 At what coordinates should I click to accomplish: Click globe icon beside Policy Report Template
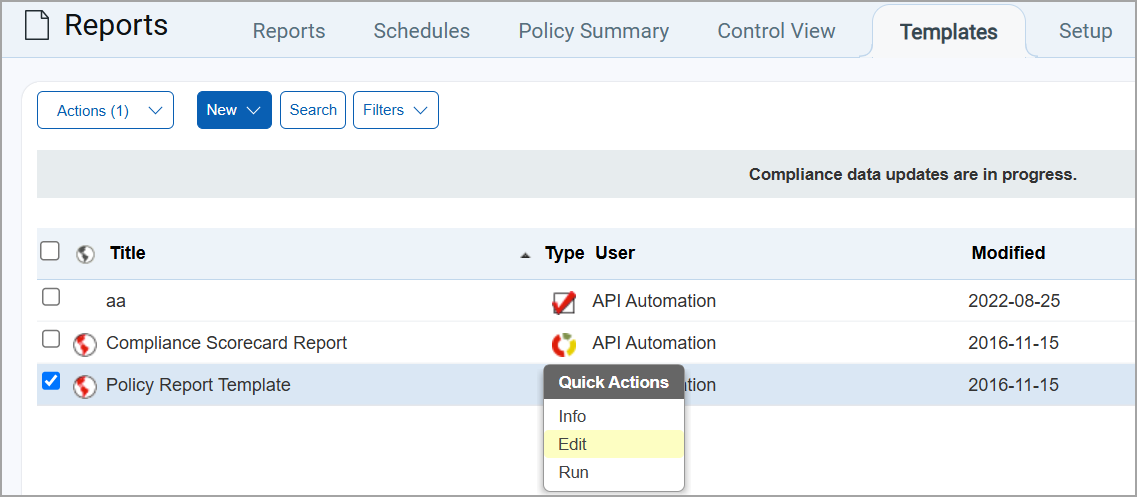click(x=86, y=387)
